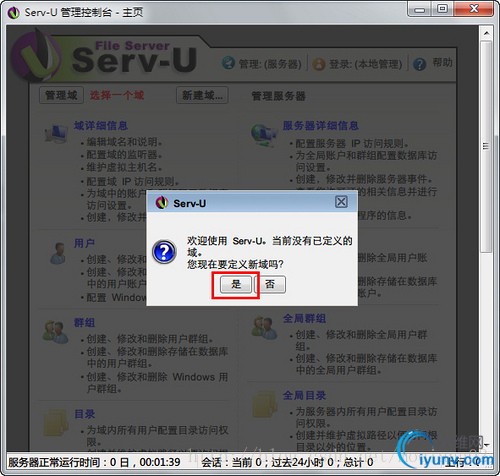Screen dimensions: 500x476
Task: Click the help question mark icon
Action: tap(420, 64)
